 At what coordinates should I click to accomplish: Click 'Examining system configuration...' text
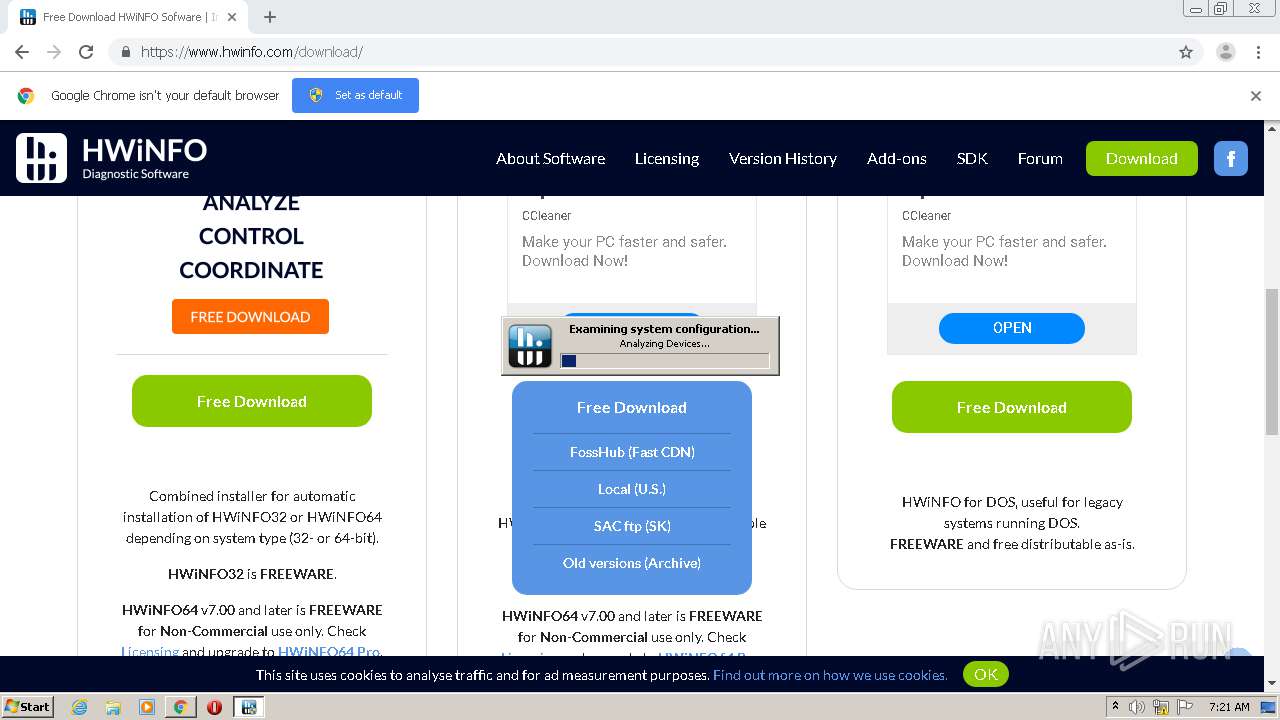pyautogui.click(x=664, y=329)
